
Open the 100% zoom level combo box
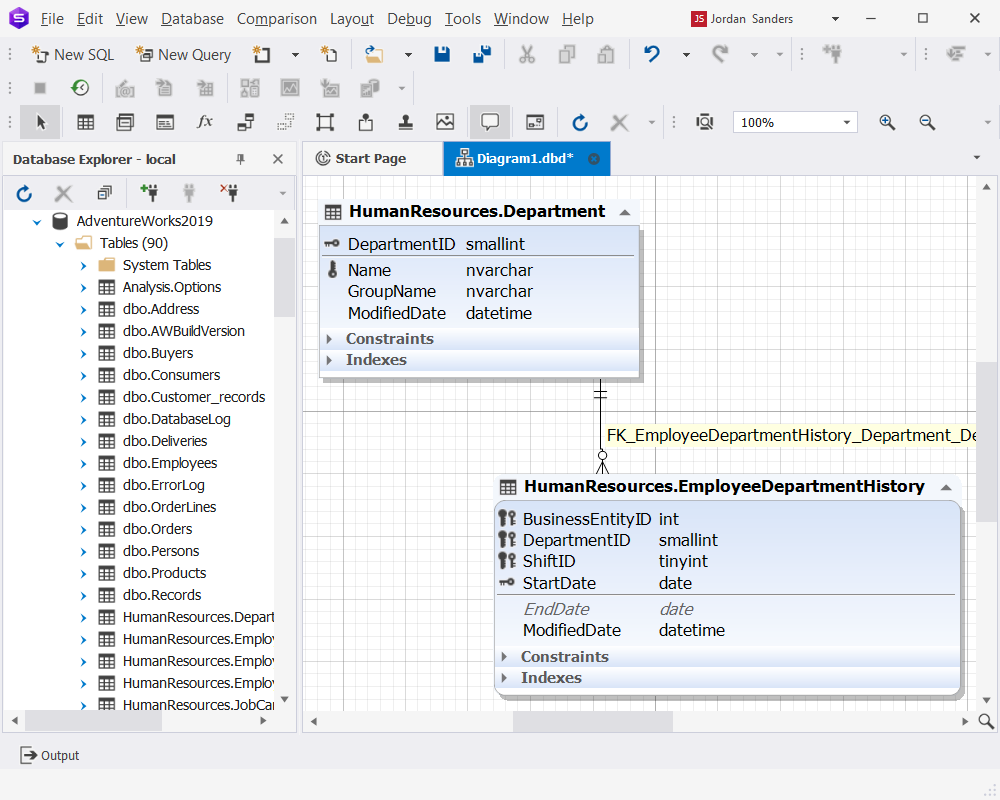795,122
